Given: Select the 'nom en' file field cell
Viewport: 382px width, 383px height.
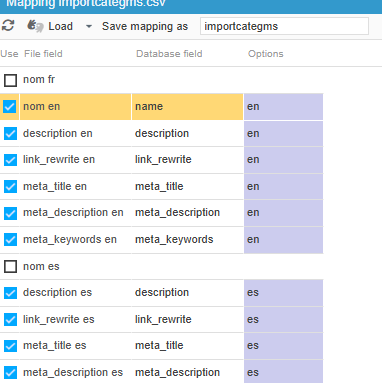Looking at the screenshot, I should tap(75, 107).
